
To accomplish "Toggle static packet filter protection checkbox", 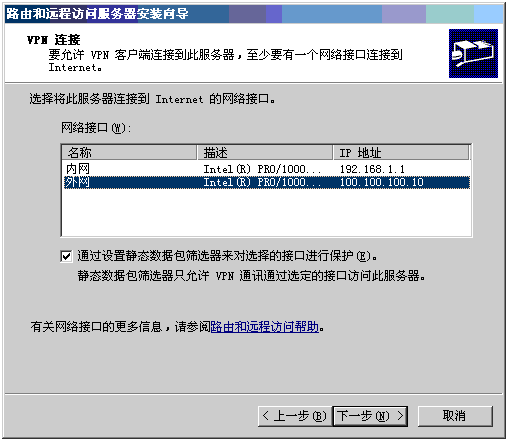I will (66, 256).
